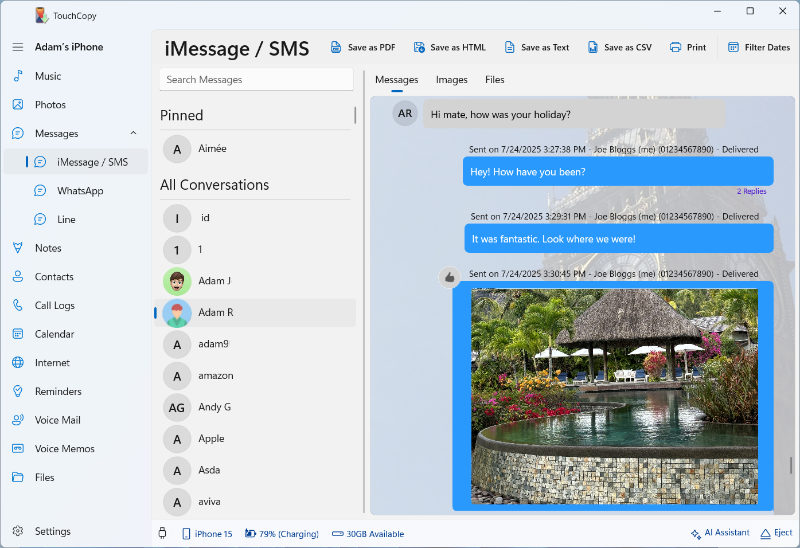Click the Print button label
Image resolution: width=800 pixels, height=548 pixels.
click(696, 47)
